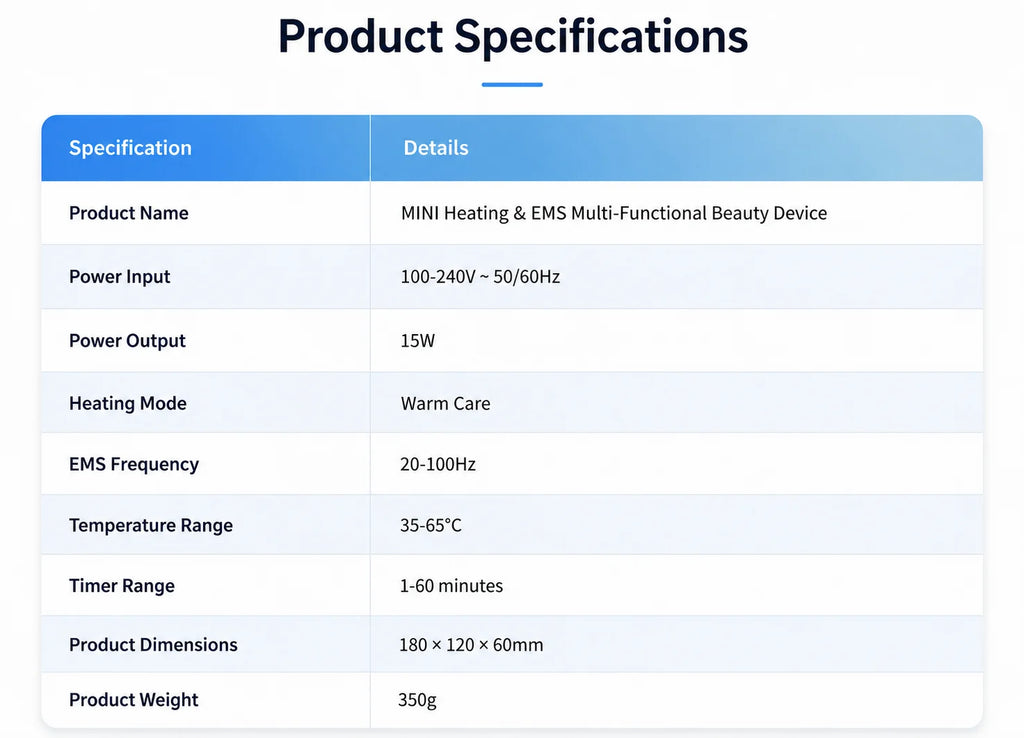1024x738 pixels.
Task: Select the 350g product weight value
Action: pos(417,700)
